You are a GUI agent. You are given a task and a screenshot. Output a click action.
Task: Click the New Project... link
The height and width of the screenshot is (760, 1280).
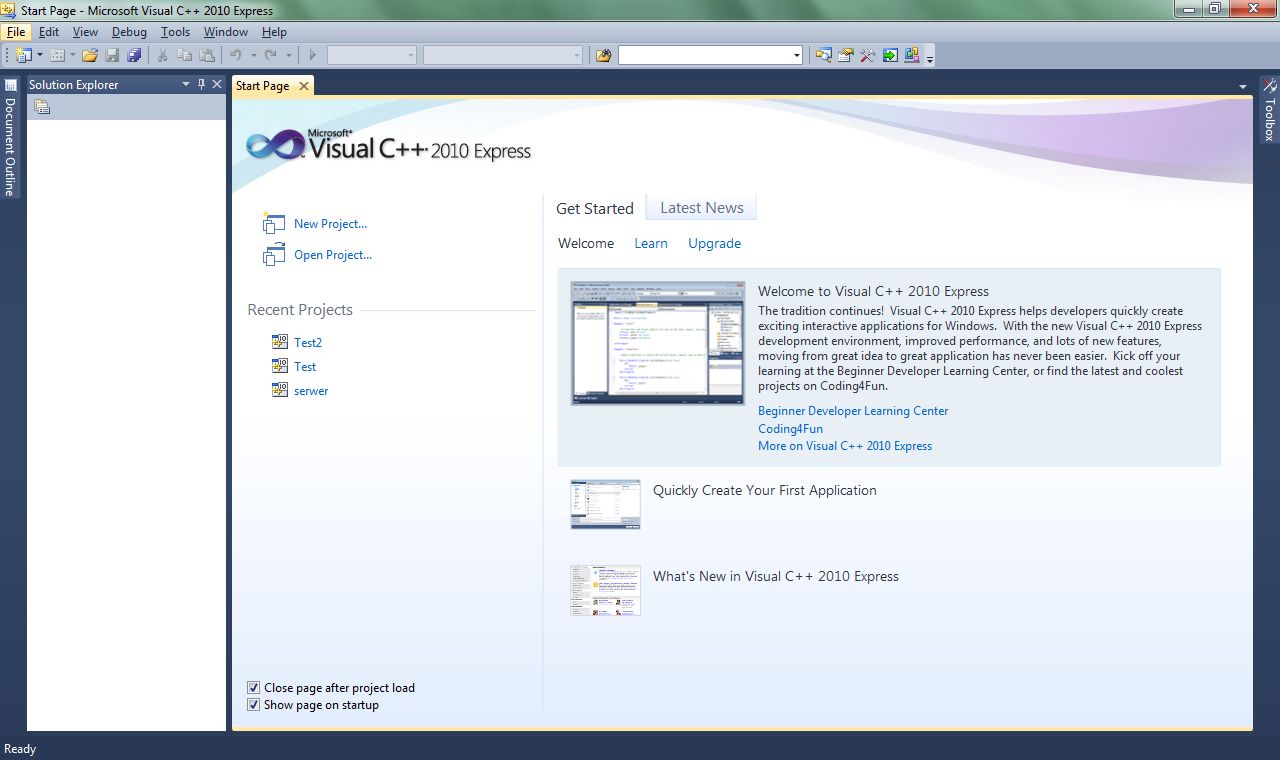[x=330, y=224]
